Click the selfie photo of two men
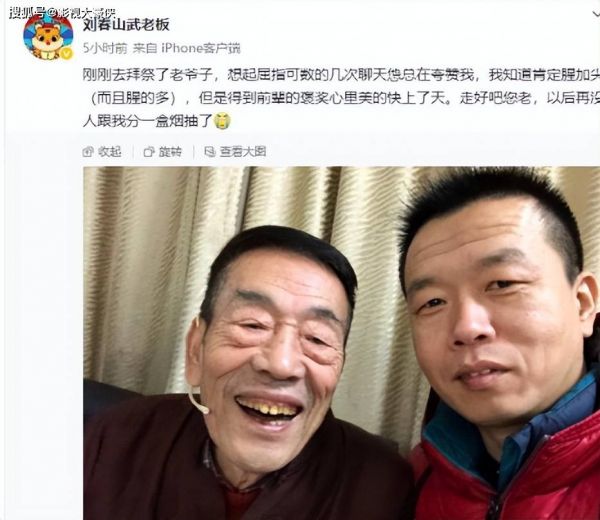Image resolution: width=600 pixels, height=520 pixels. 341,343
